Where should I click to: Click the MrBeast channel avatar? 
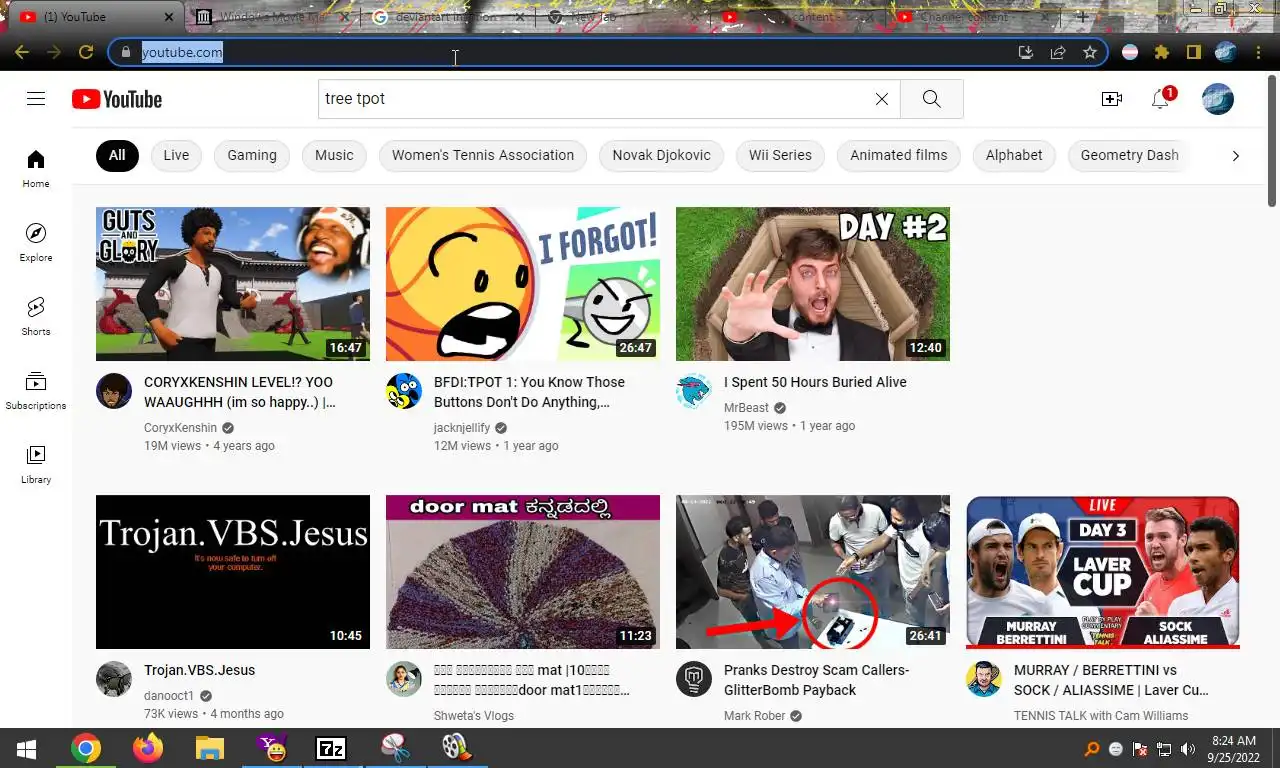[694, 391]
